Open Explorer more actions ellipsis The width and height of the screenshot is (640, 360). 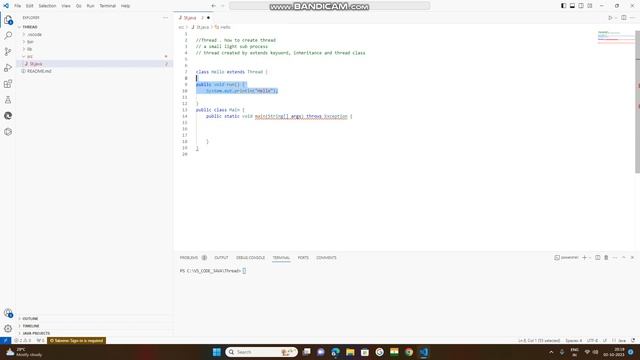[165, 18]
